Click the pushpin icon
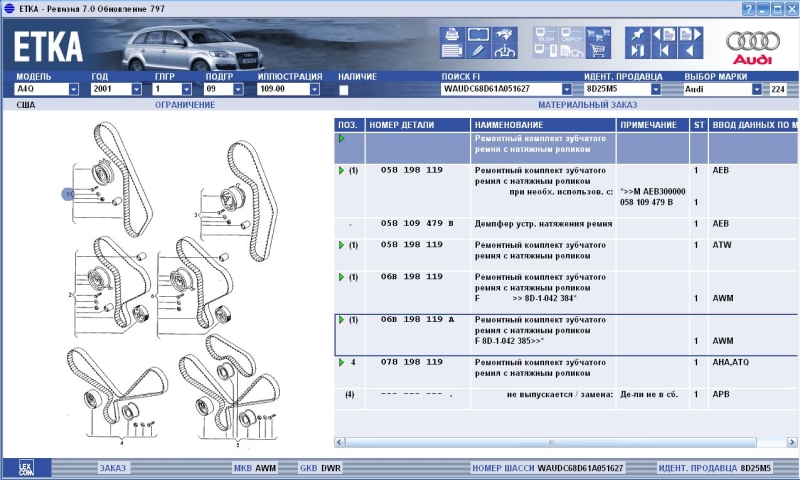Image resolution: width=800 pixels, height=480 pixels. pos(638,34)
